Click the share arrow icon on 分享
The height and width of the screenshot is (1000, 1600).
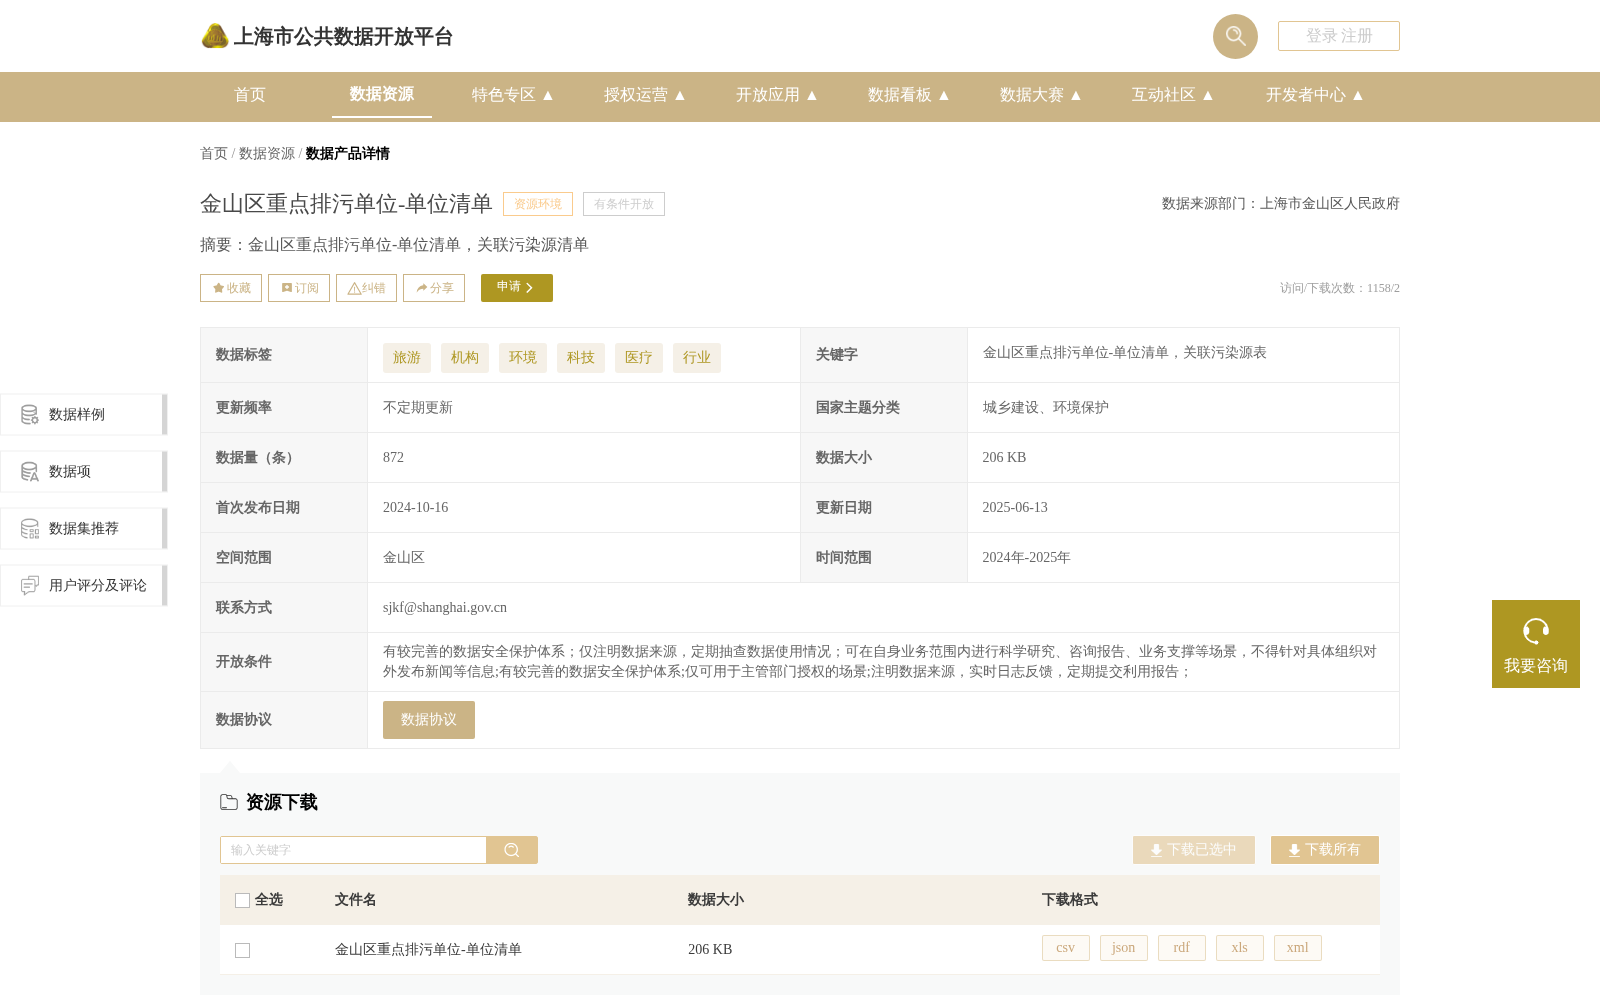pyautogui.click(x=422, y=288)
